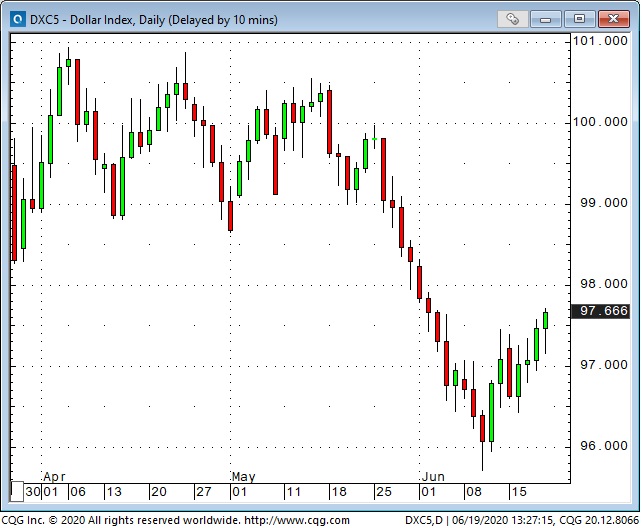Click the 101.000 price axis label

pos(600,41)
